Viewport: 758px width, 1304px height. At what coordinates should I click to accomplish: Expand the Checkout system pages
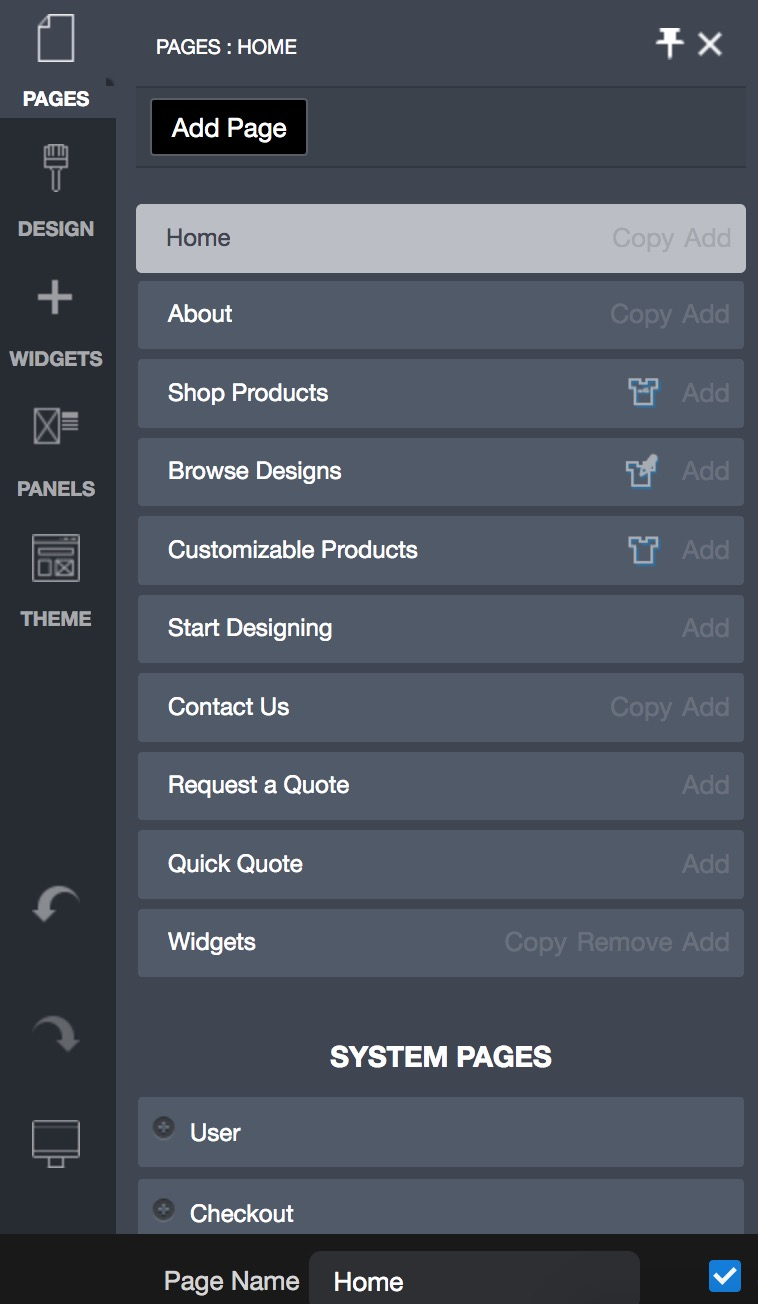click(x=163, y=1209)
